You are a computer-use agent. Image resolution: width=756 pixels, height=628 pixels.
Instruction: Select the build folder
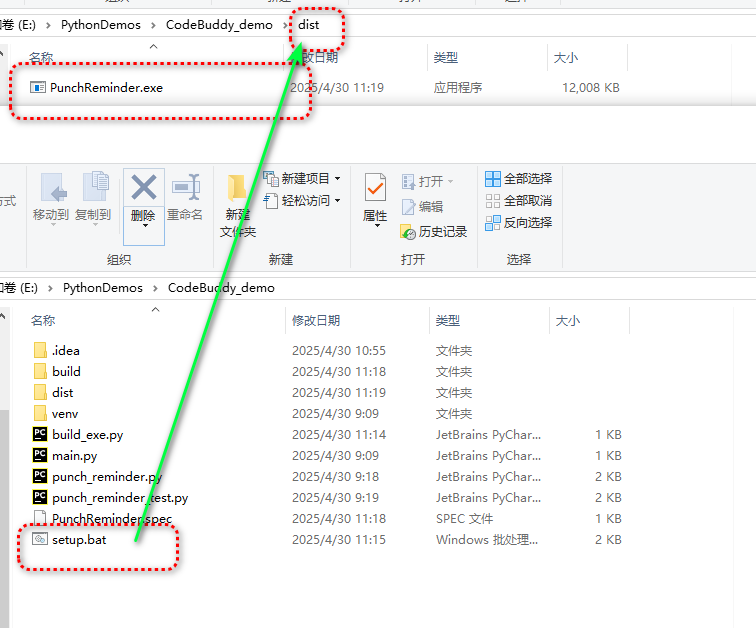point(57,372)
